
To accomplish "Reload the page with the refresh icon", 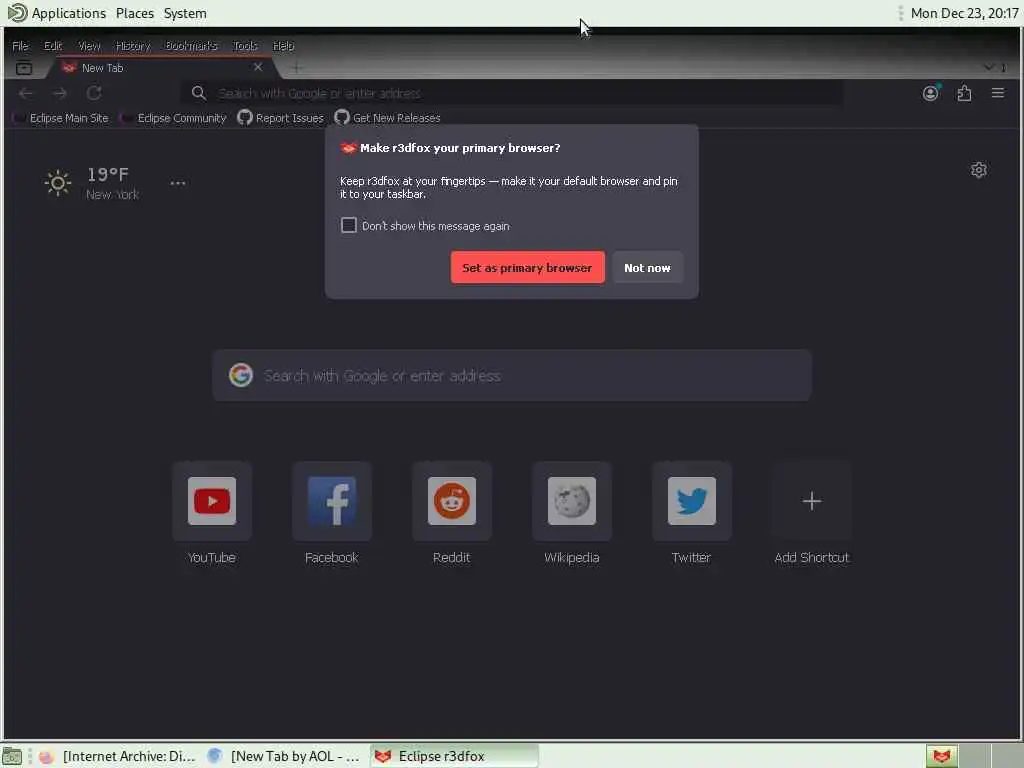I will (94, 93).
